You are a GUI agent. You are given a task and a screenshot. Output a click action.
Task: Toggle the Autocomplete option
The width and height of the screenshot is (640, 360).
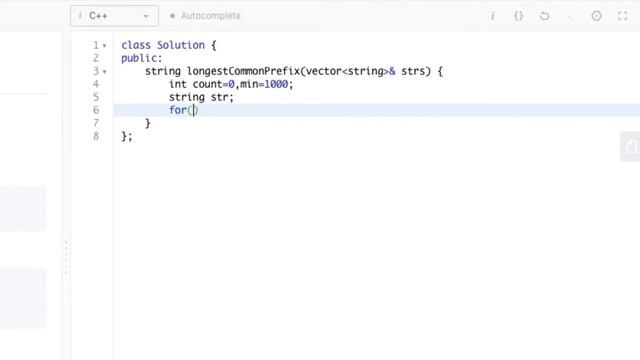205,16
